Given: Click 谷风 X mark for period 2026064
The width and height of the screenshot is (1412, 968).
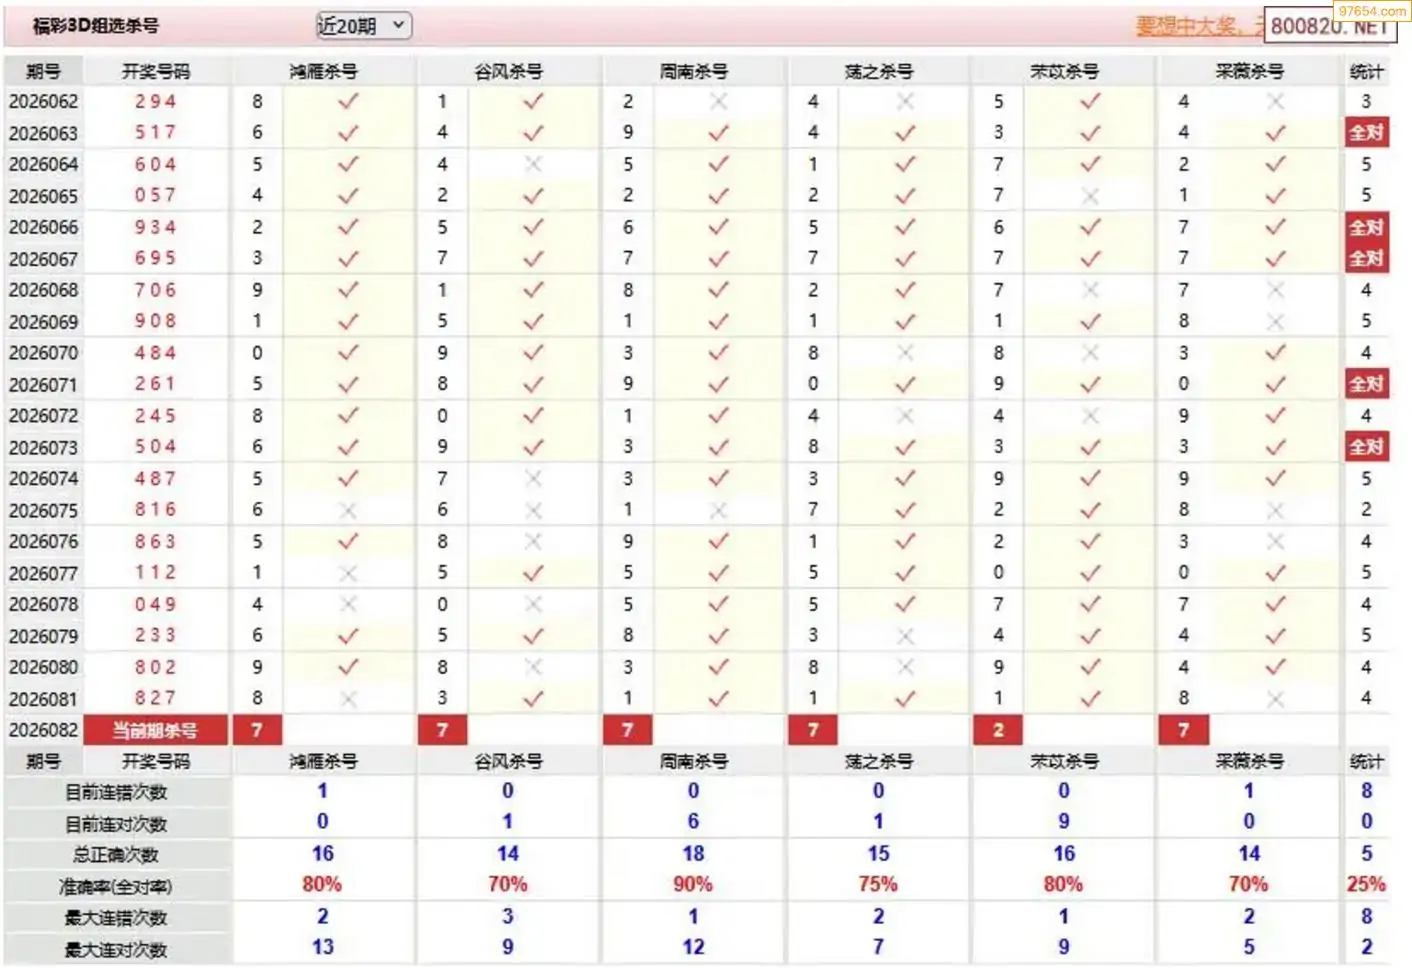Looking at the screenshot, I should (x=533, y=164).
